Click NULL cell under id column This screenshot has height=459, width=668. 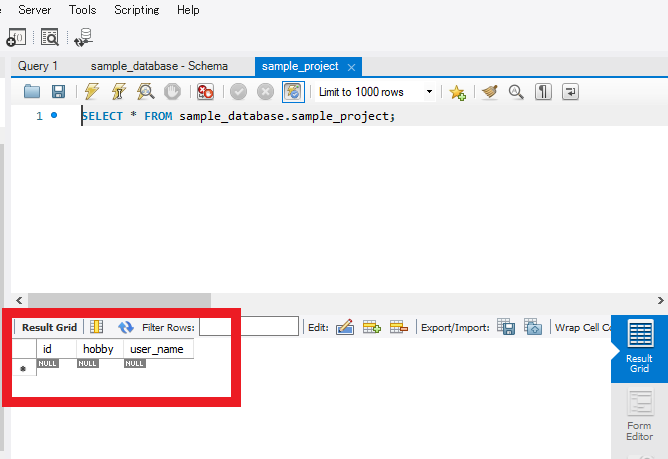(47, 364)
